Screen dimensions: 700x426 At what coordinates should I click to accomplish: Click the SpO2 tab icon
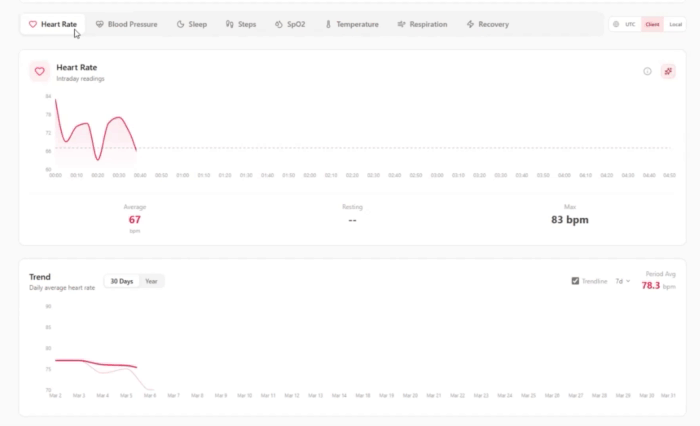tap(279, 24)
